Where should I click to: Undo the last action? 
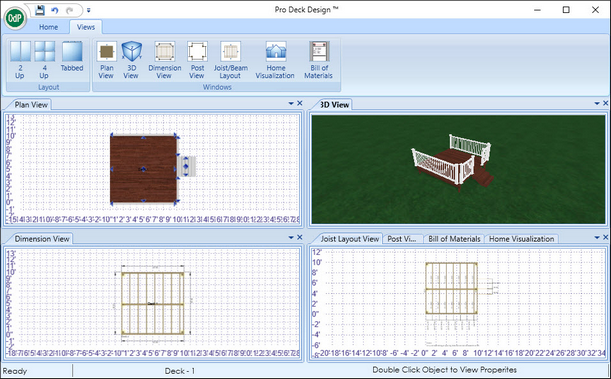click(55, 11)
